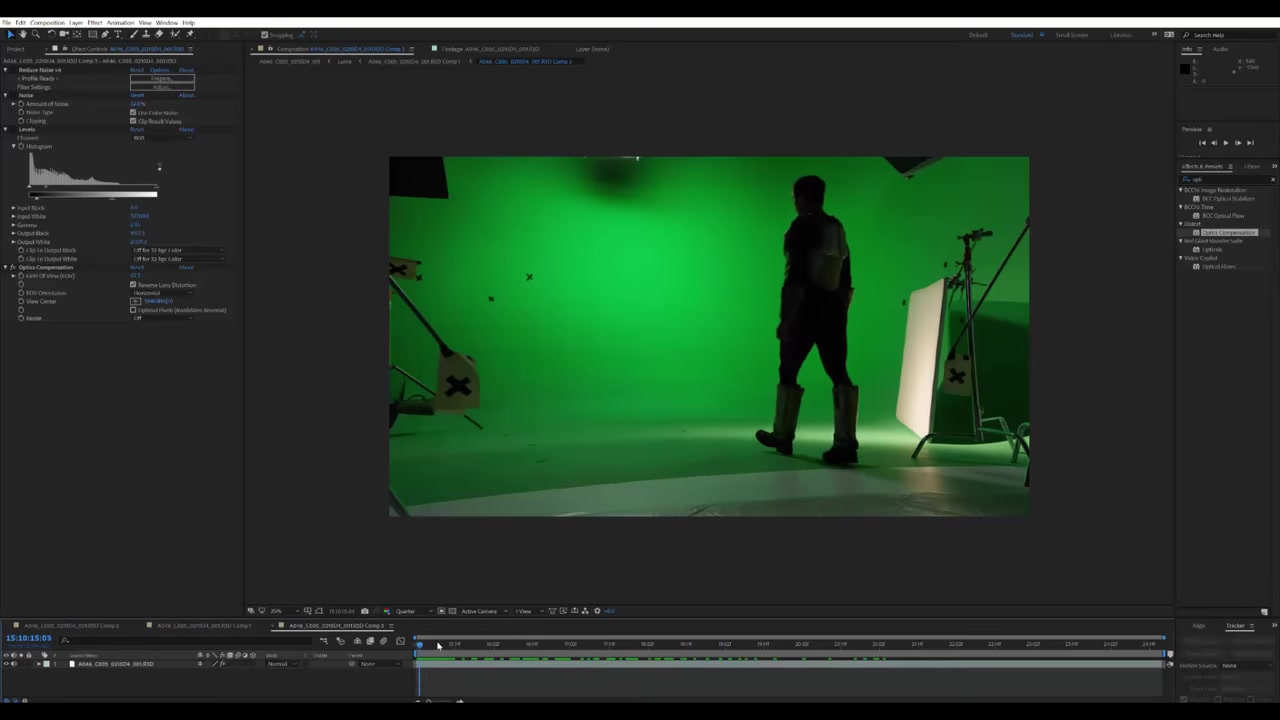Take a snapshot with the camera icon

click(364, 611)
